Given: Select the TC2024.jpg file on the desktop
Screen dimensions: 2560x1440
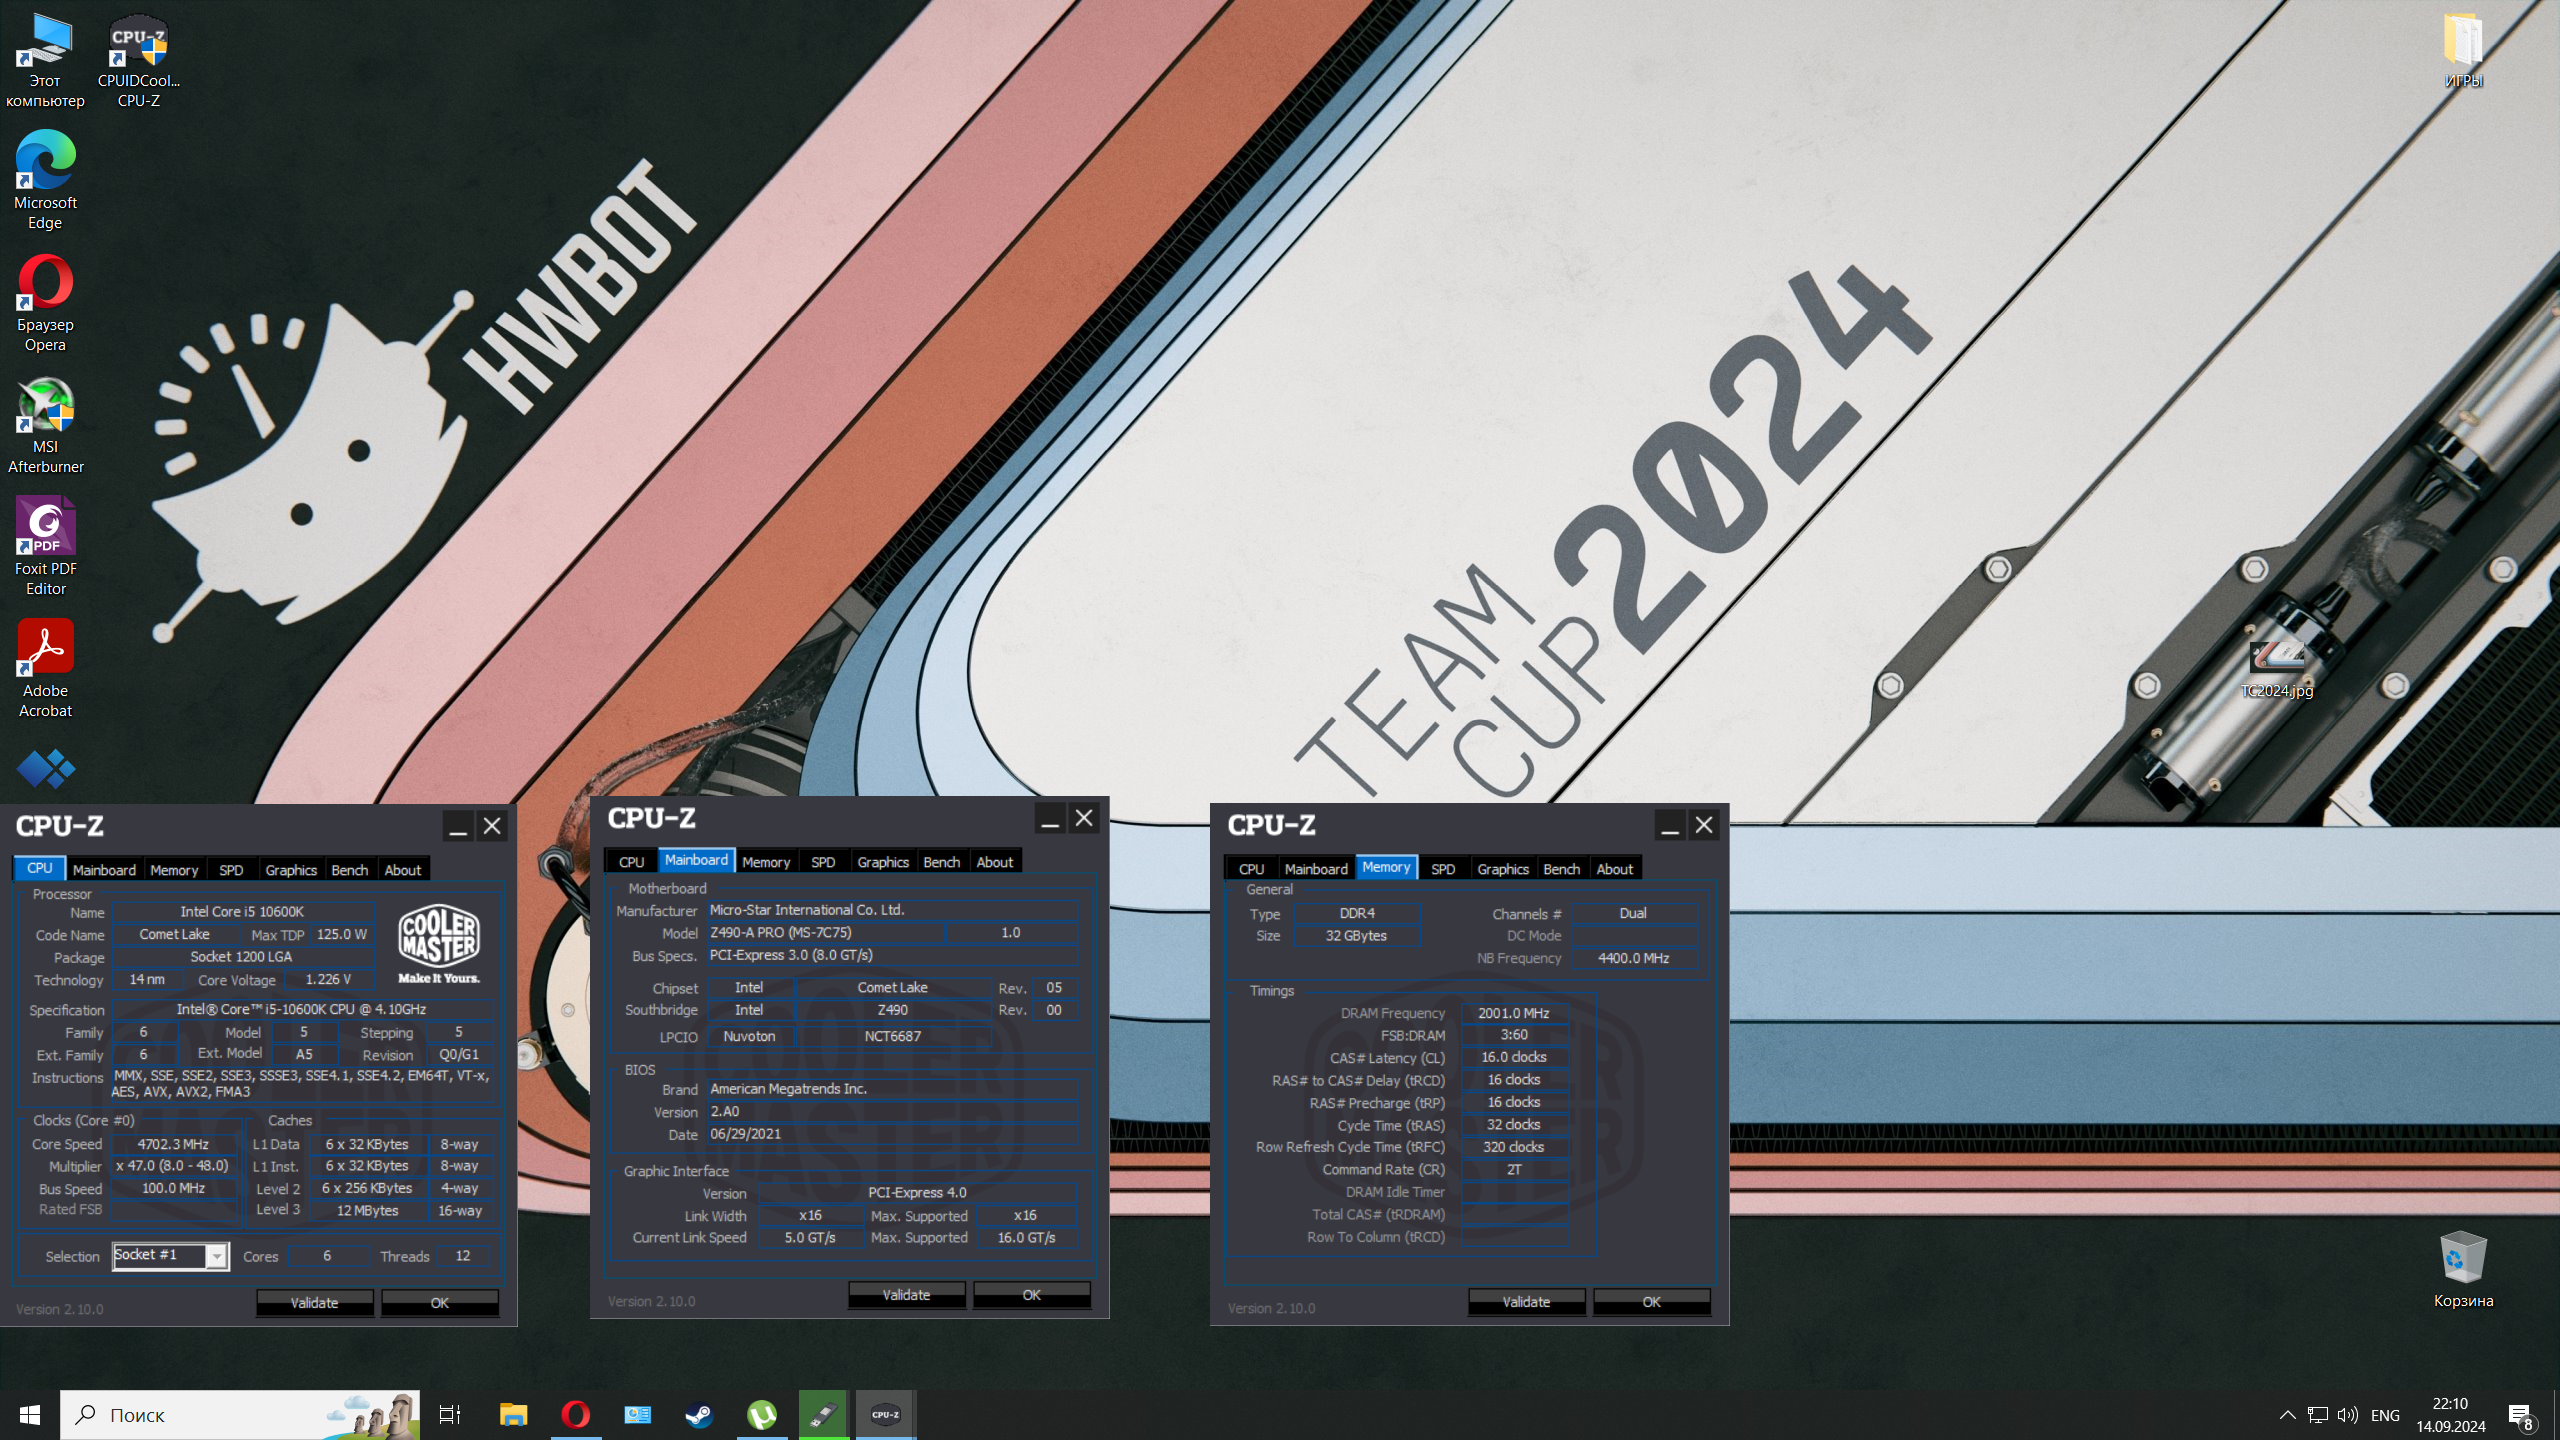Looking at the screenshot, I should 2276,668.
